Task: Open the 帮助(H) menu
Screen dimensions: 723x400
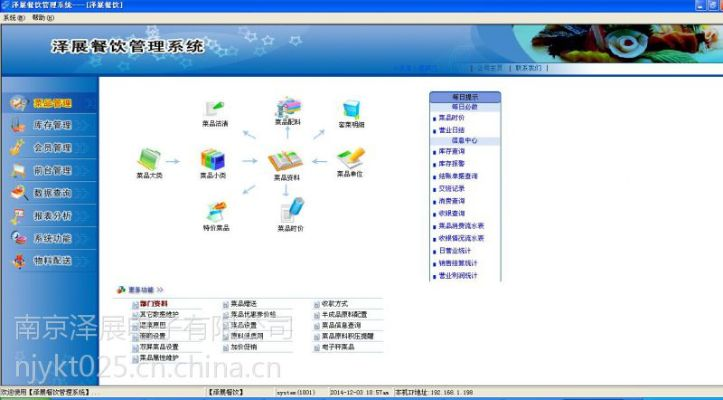Action: pyautogui.click(x=43, y=18)
